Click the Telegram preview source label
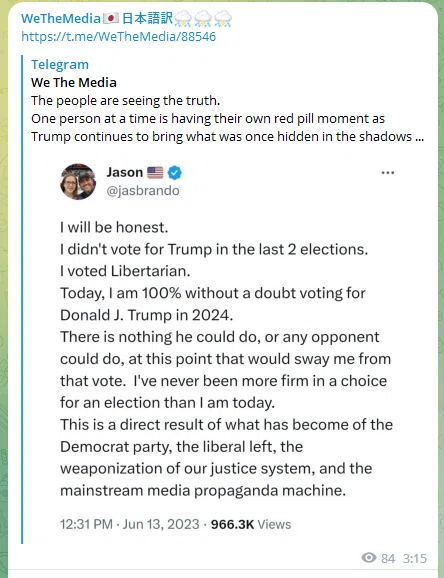 (x=60, y=65)
